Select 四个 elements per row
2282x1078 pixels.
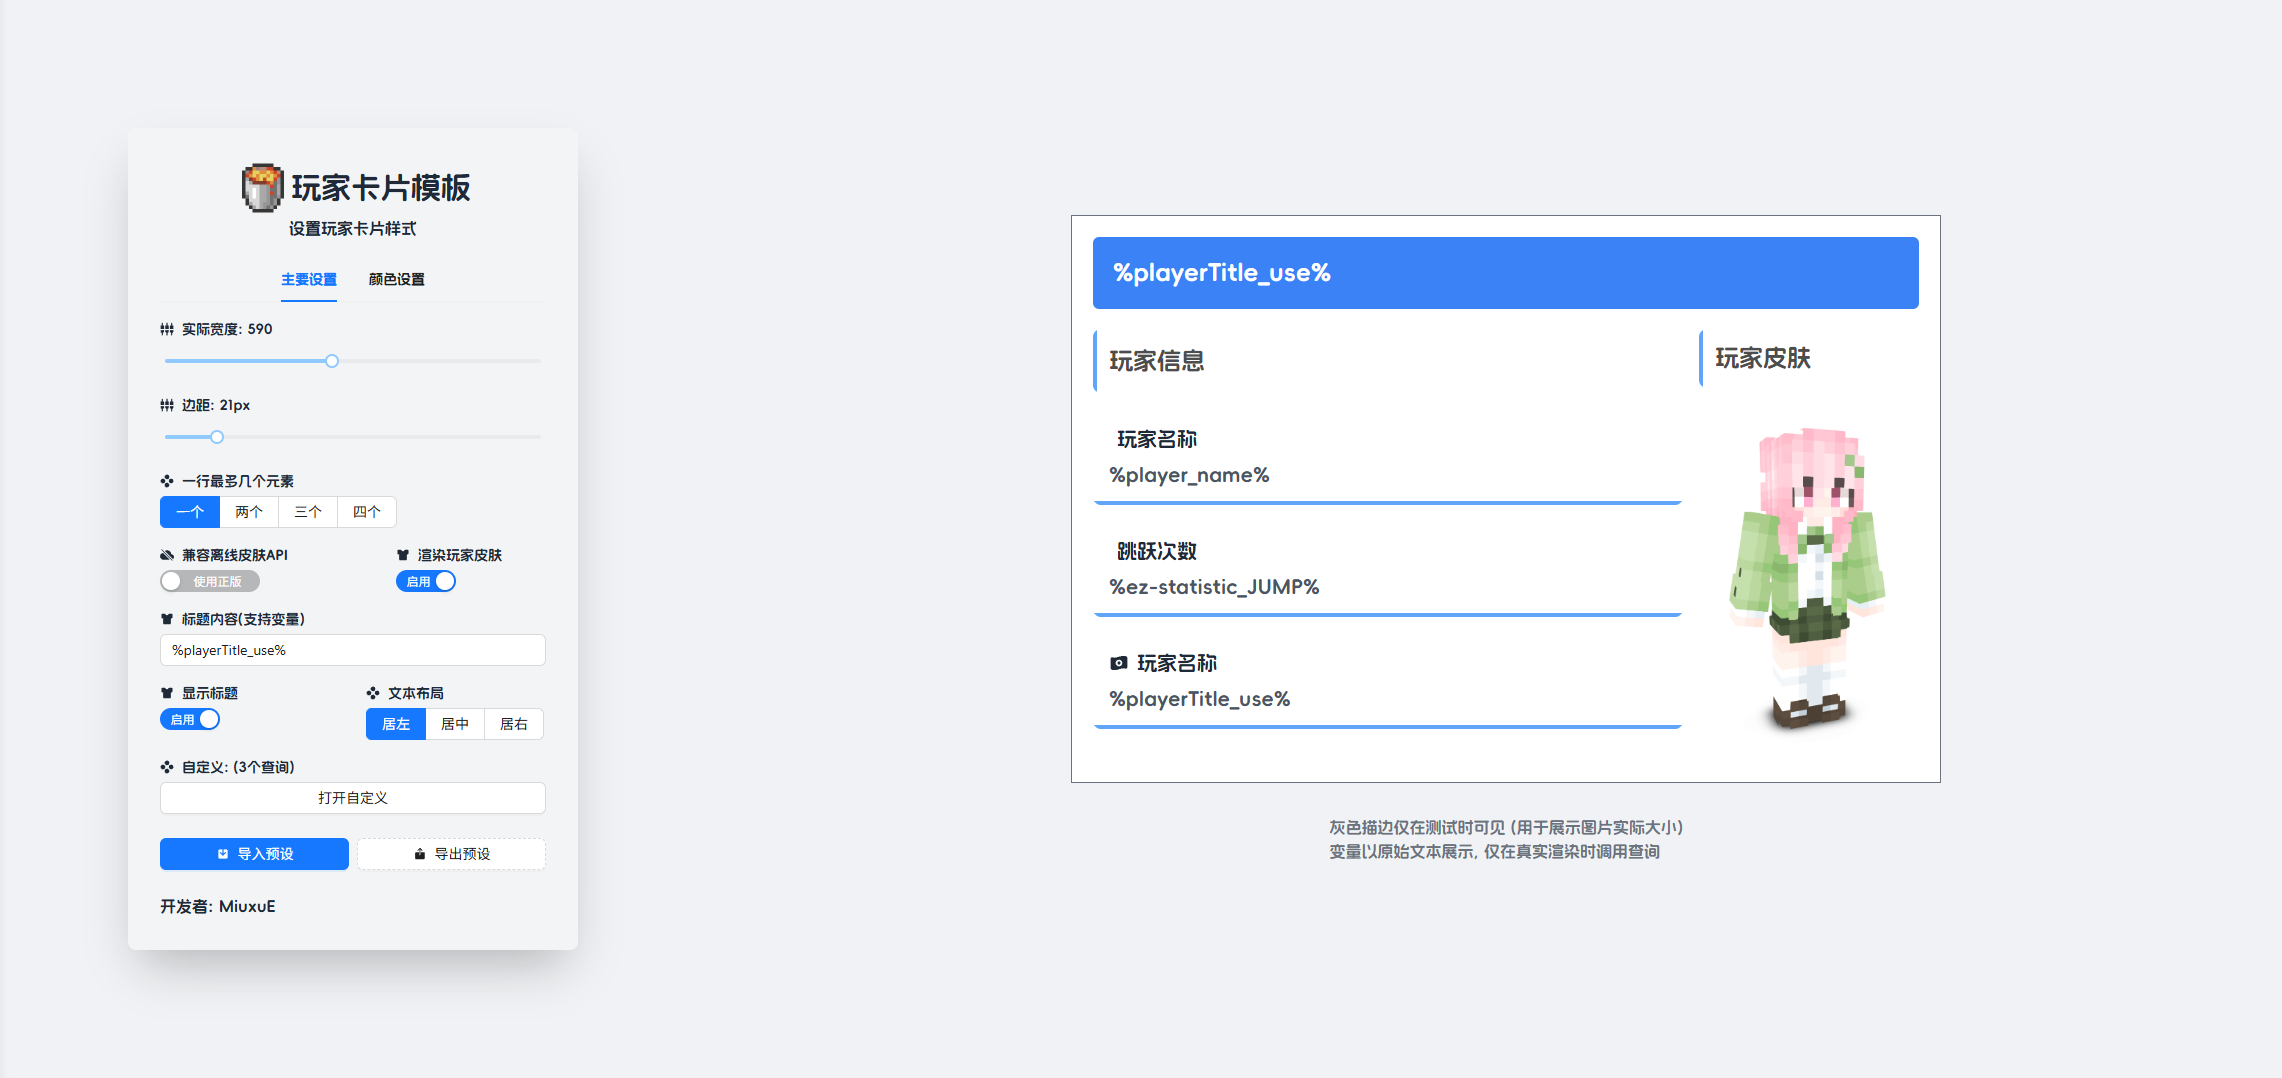pos(367,512)
